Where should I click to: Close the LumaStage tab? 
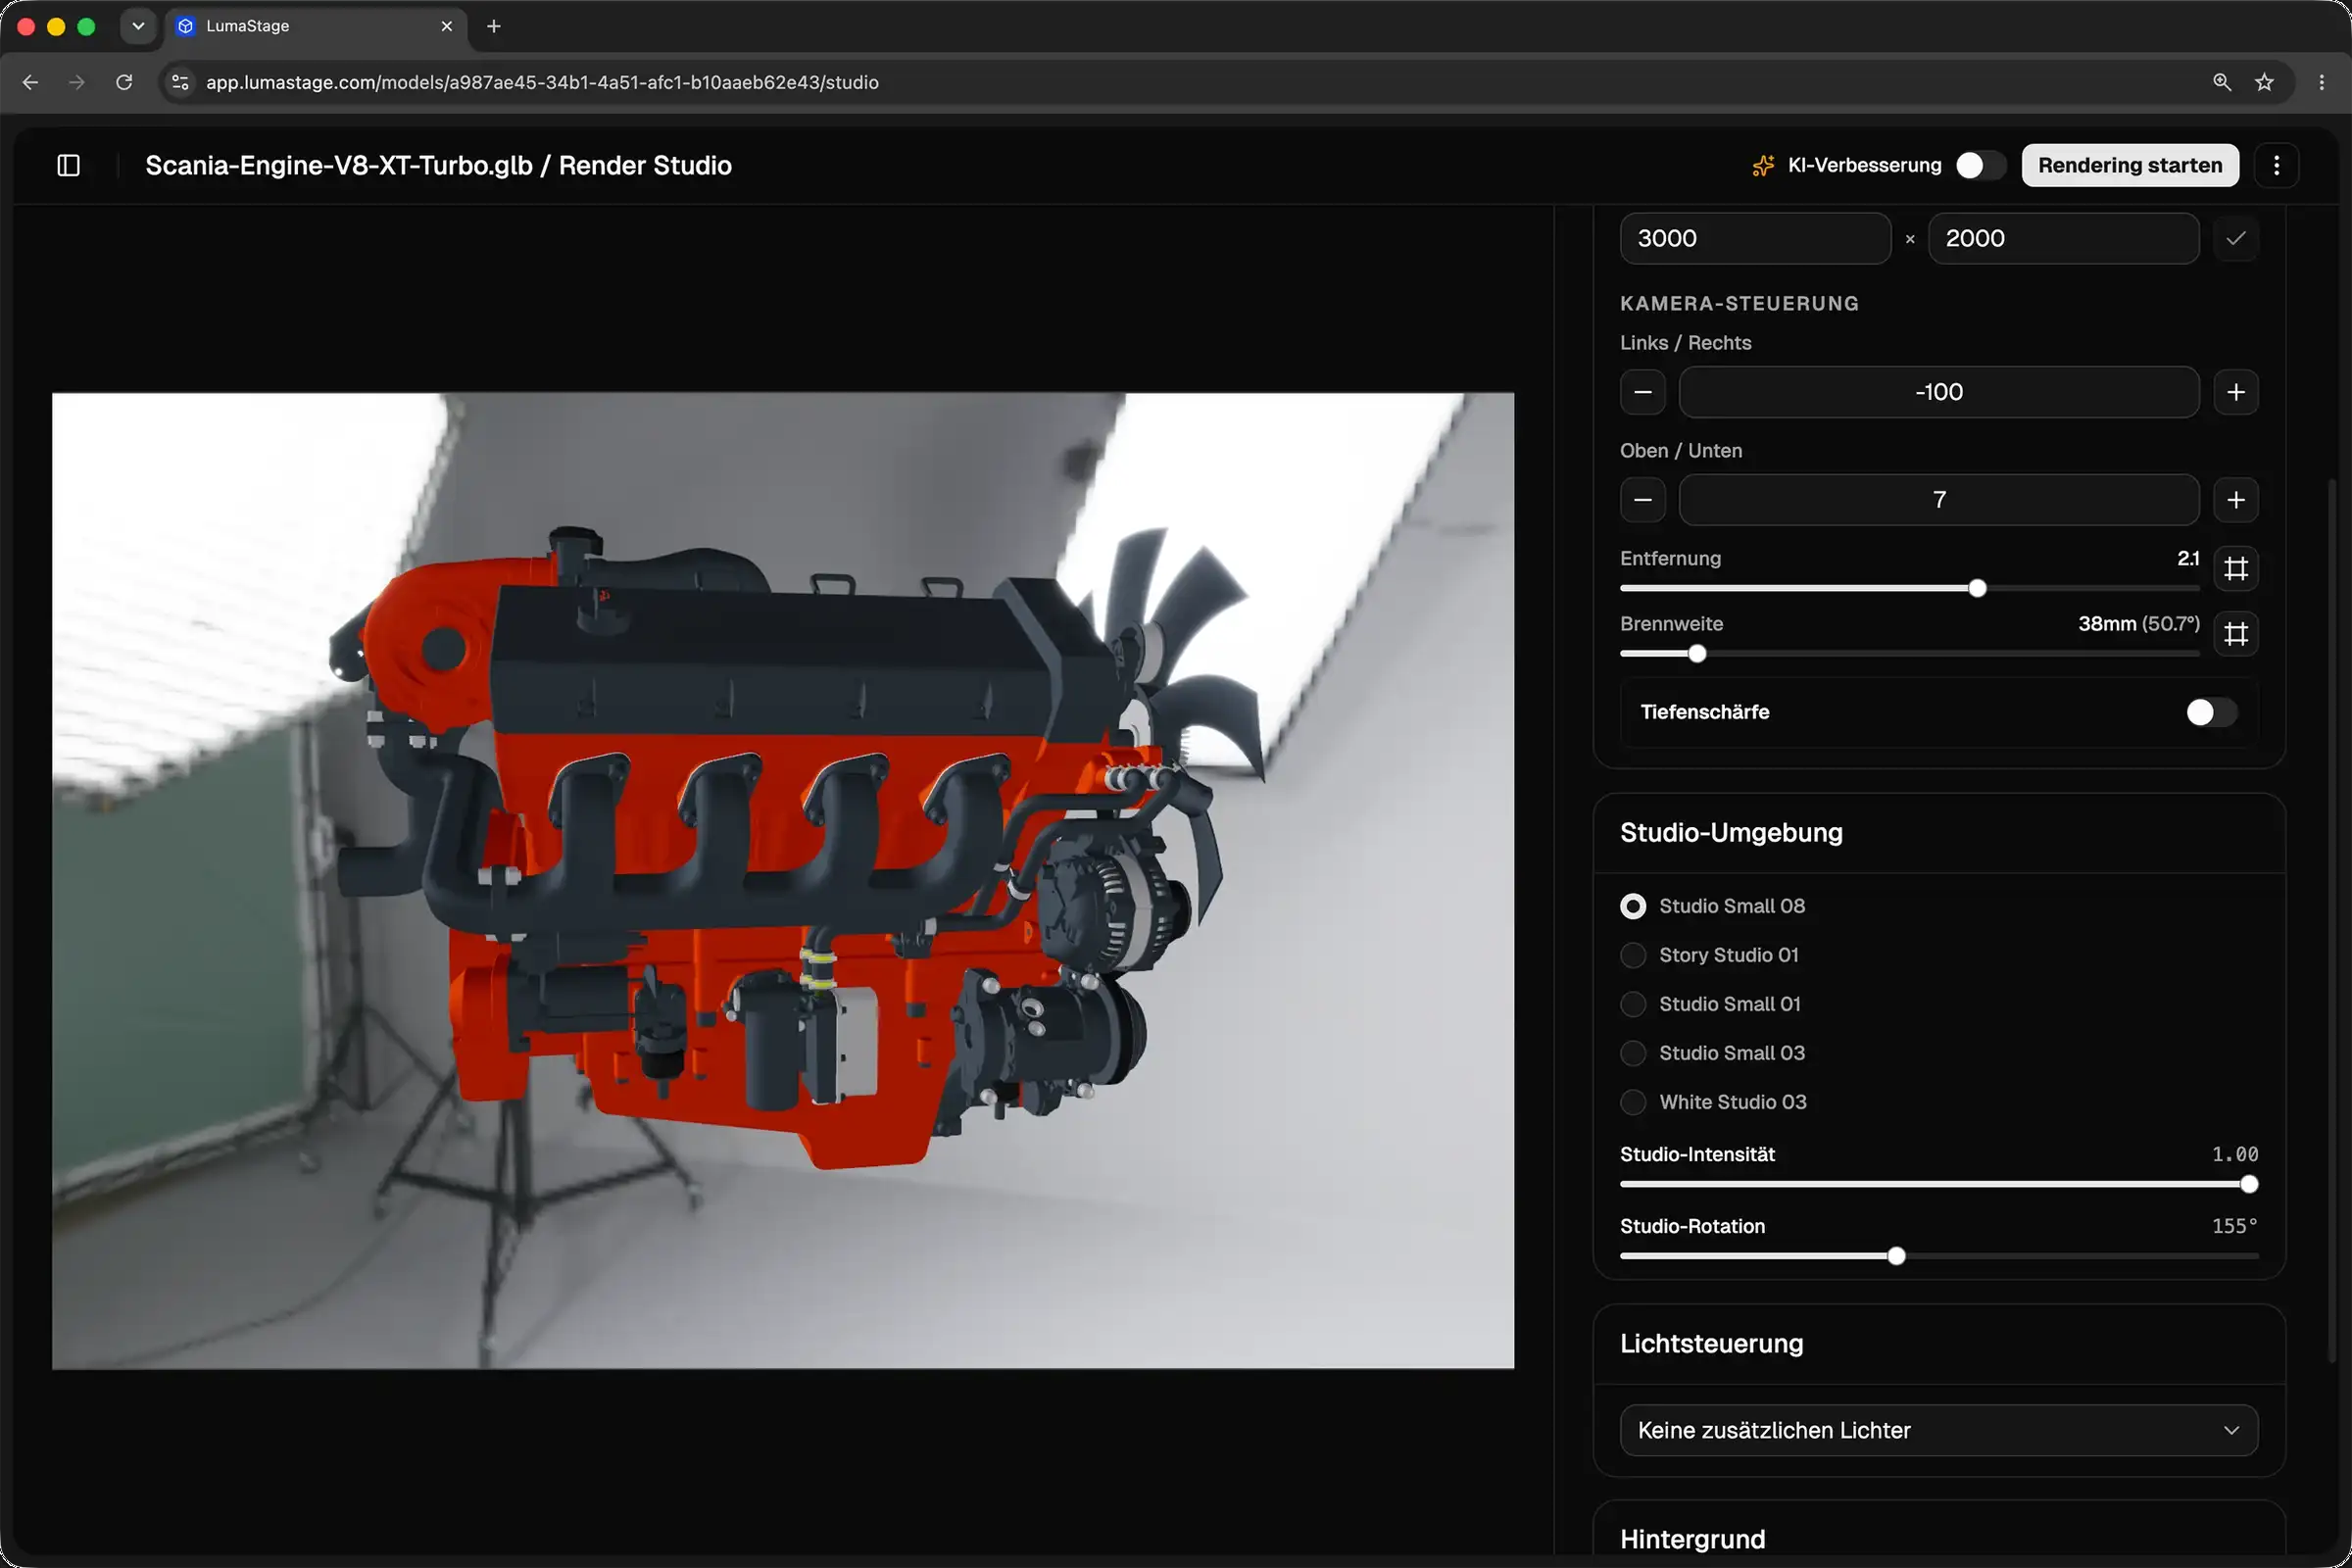pos(446,26)
